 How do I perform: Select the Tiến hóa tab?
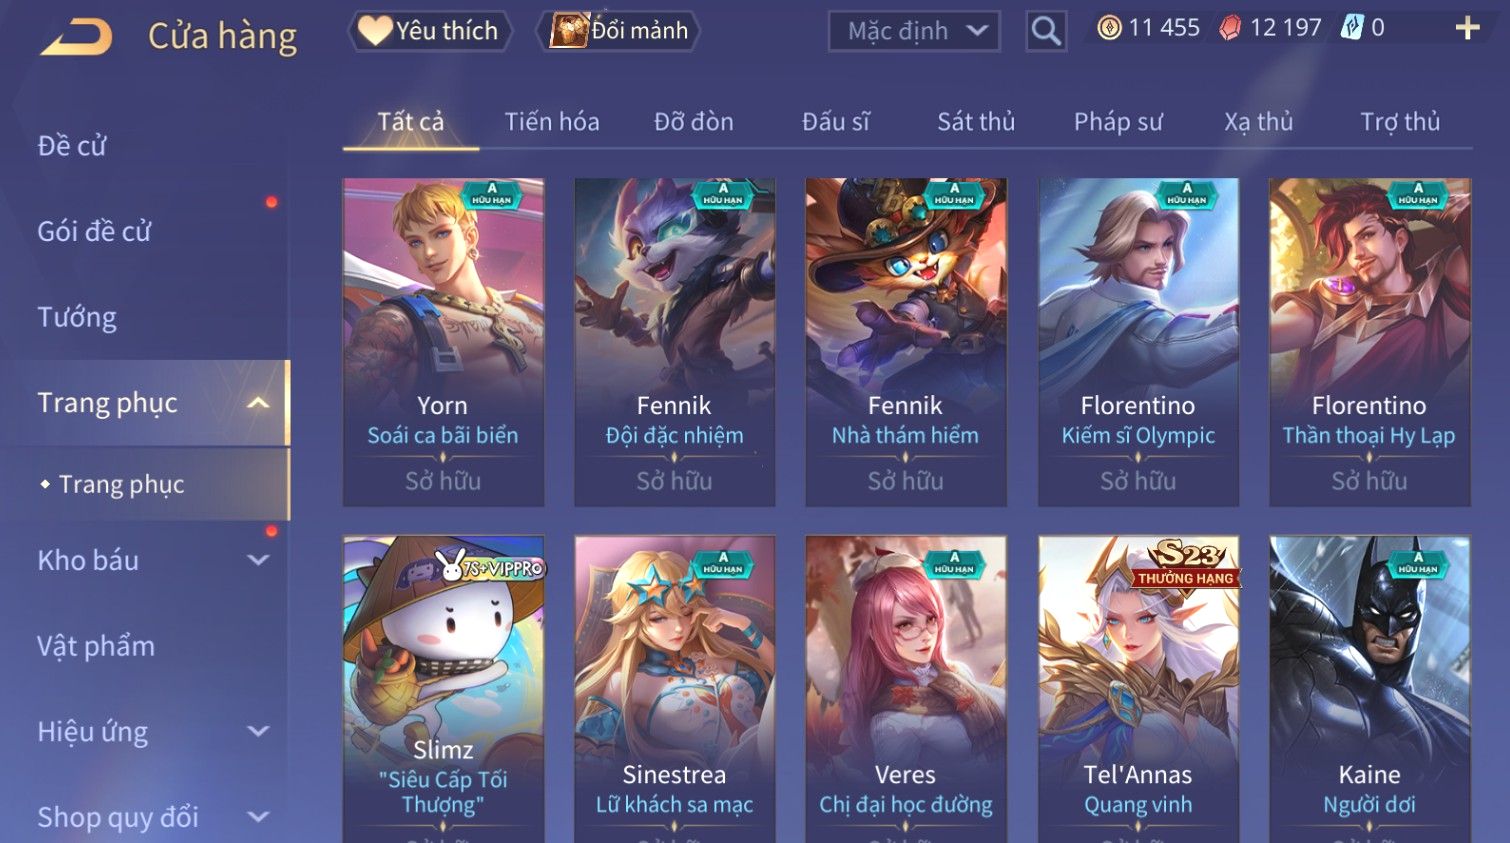[x=552, y=122]
